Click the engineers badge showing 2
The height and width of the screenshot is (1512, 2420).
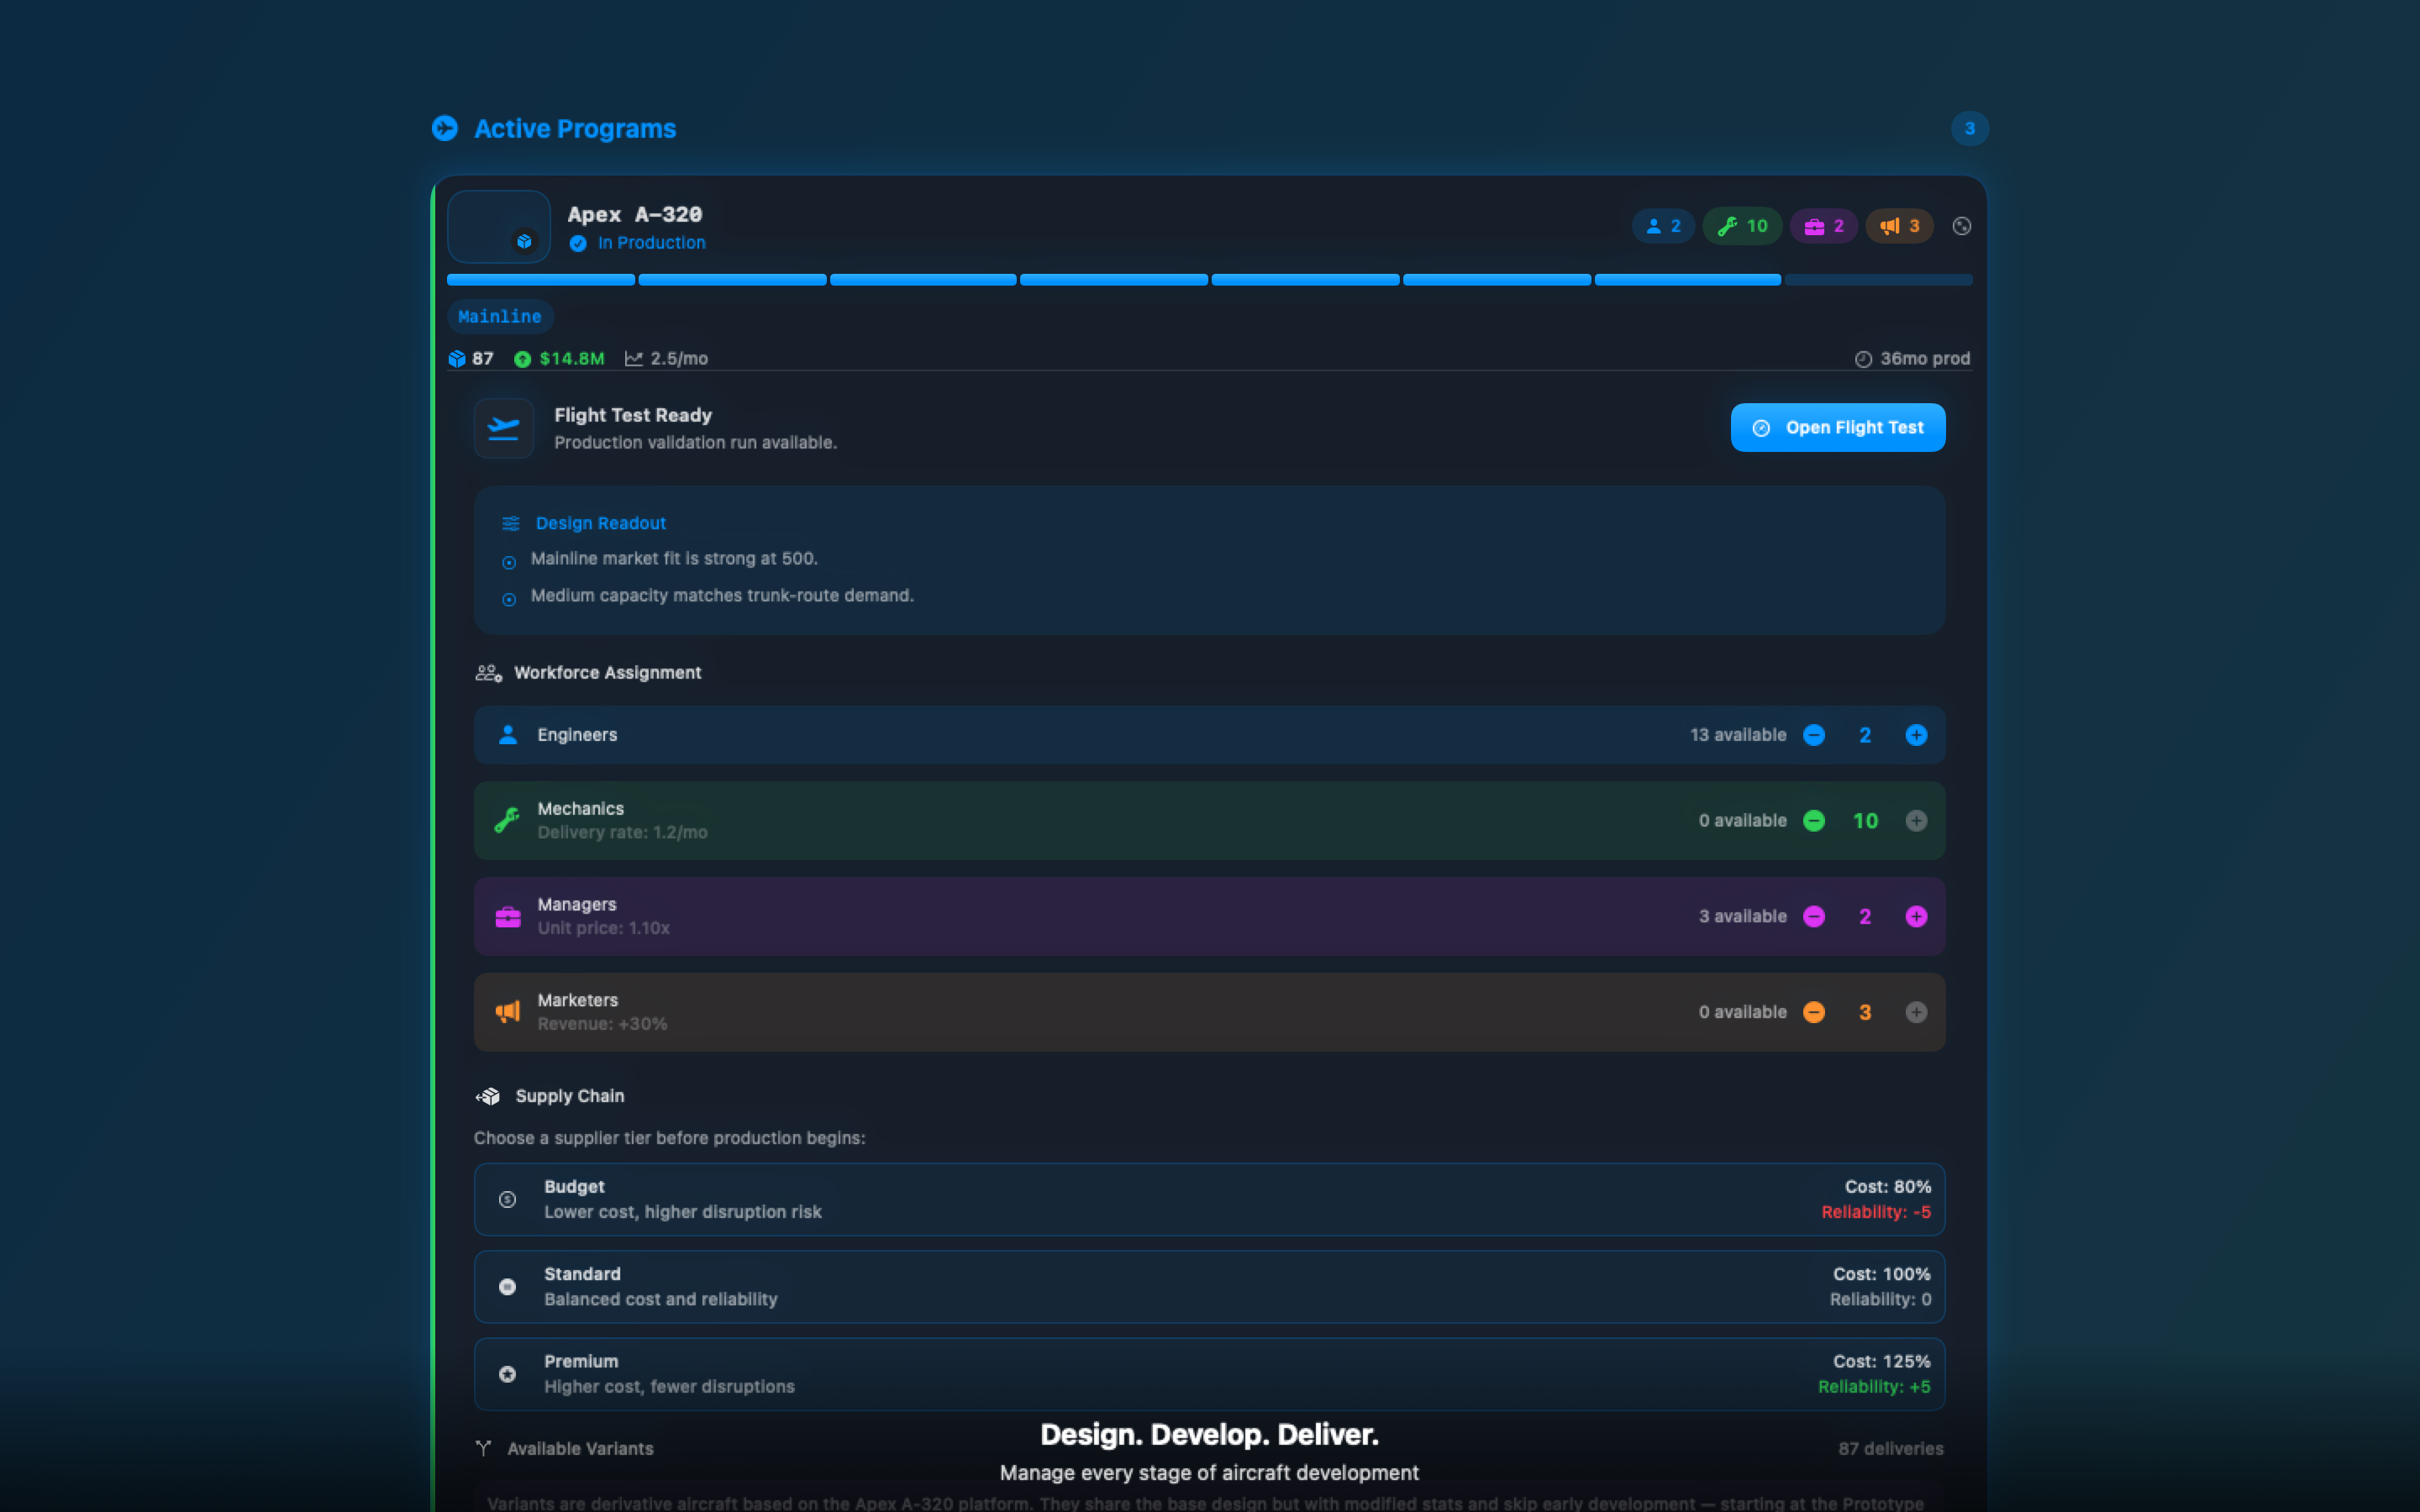[x=1663, y=226]
